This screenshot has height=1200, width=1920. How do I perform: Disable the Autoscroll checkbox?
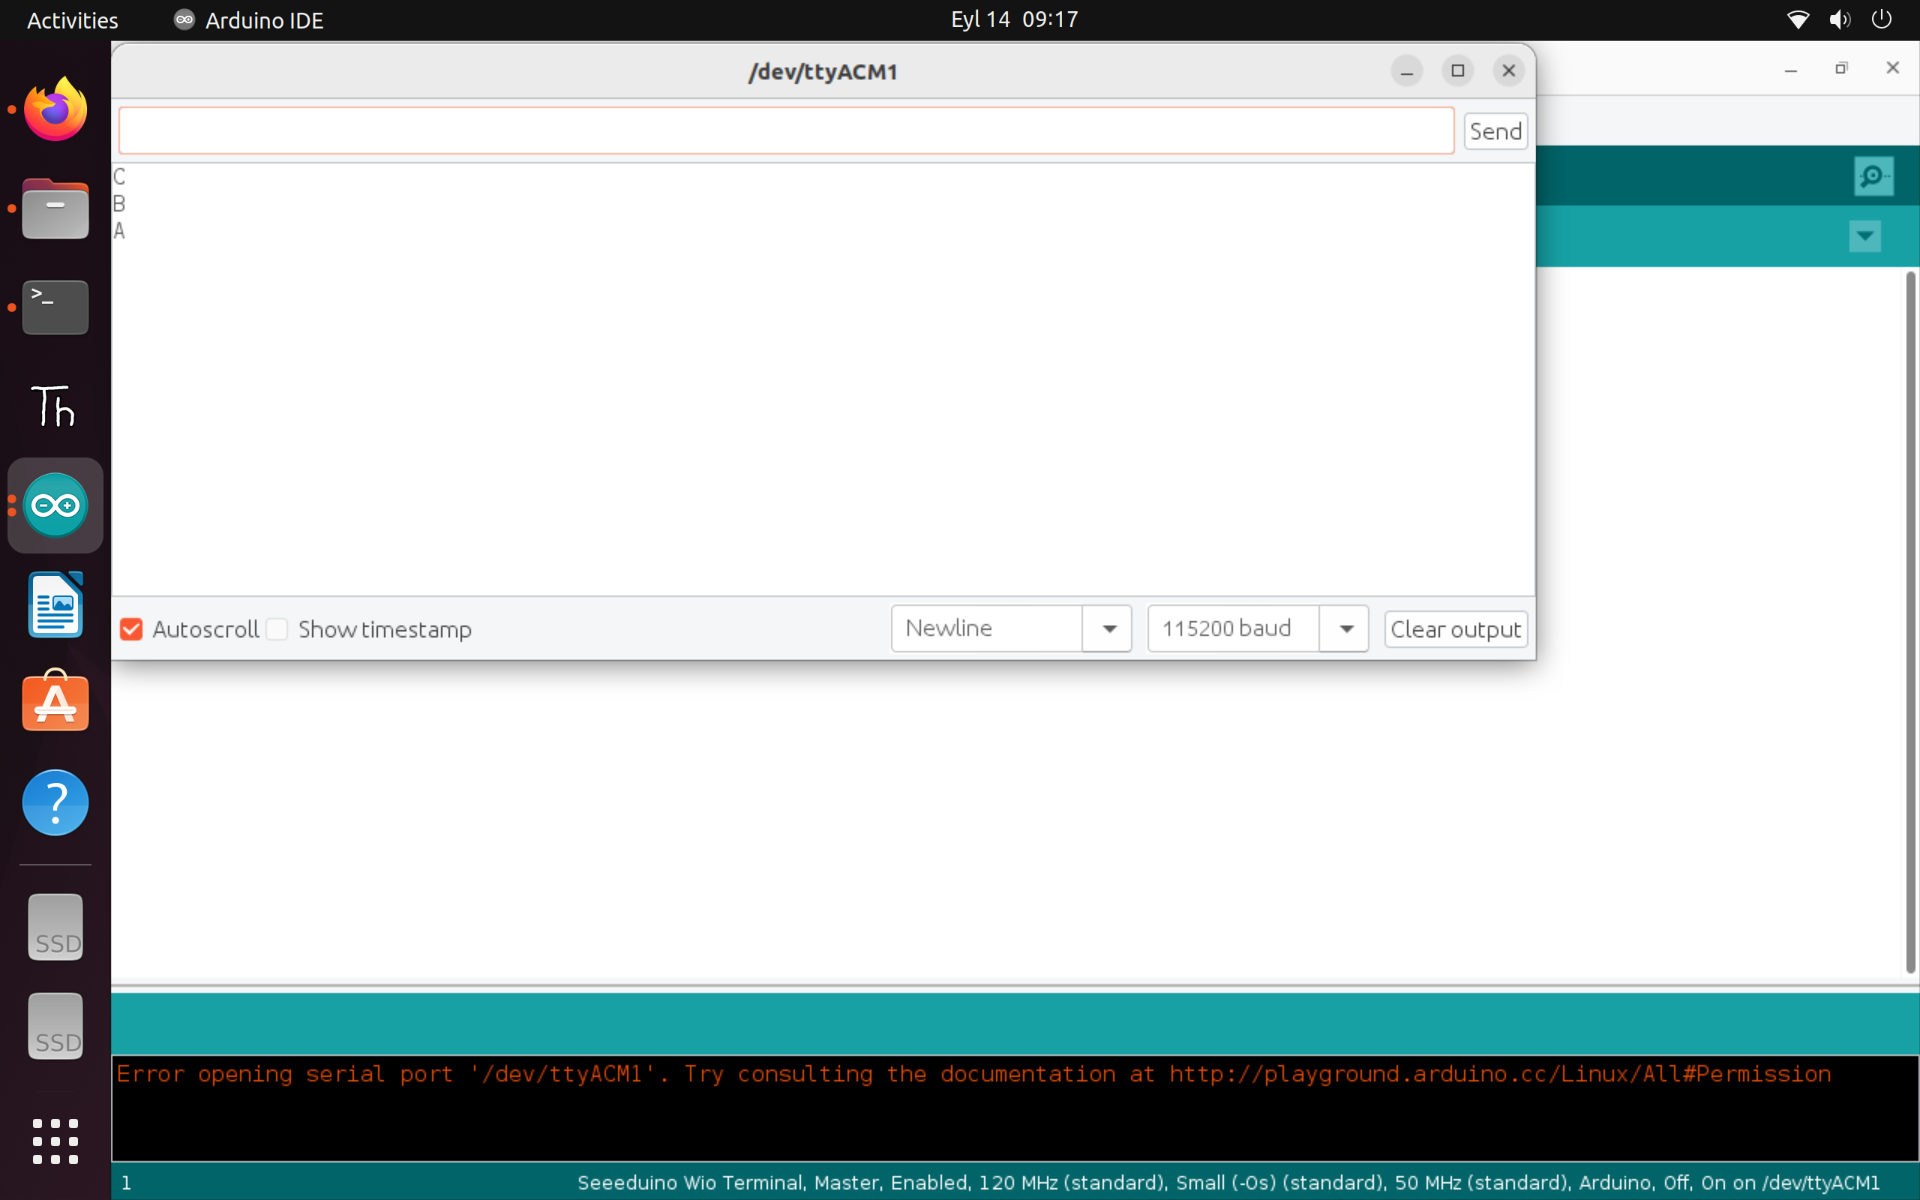click(131, 629)
